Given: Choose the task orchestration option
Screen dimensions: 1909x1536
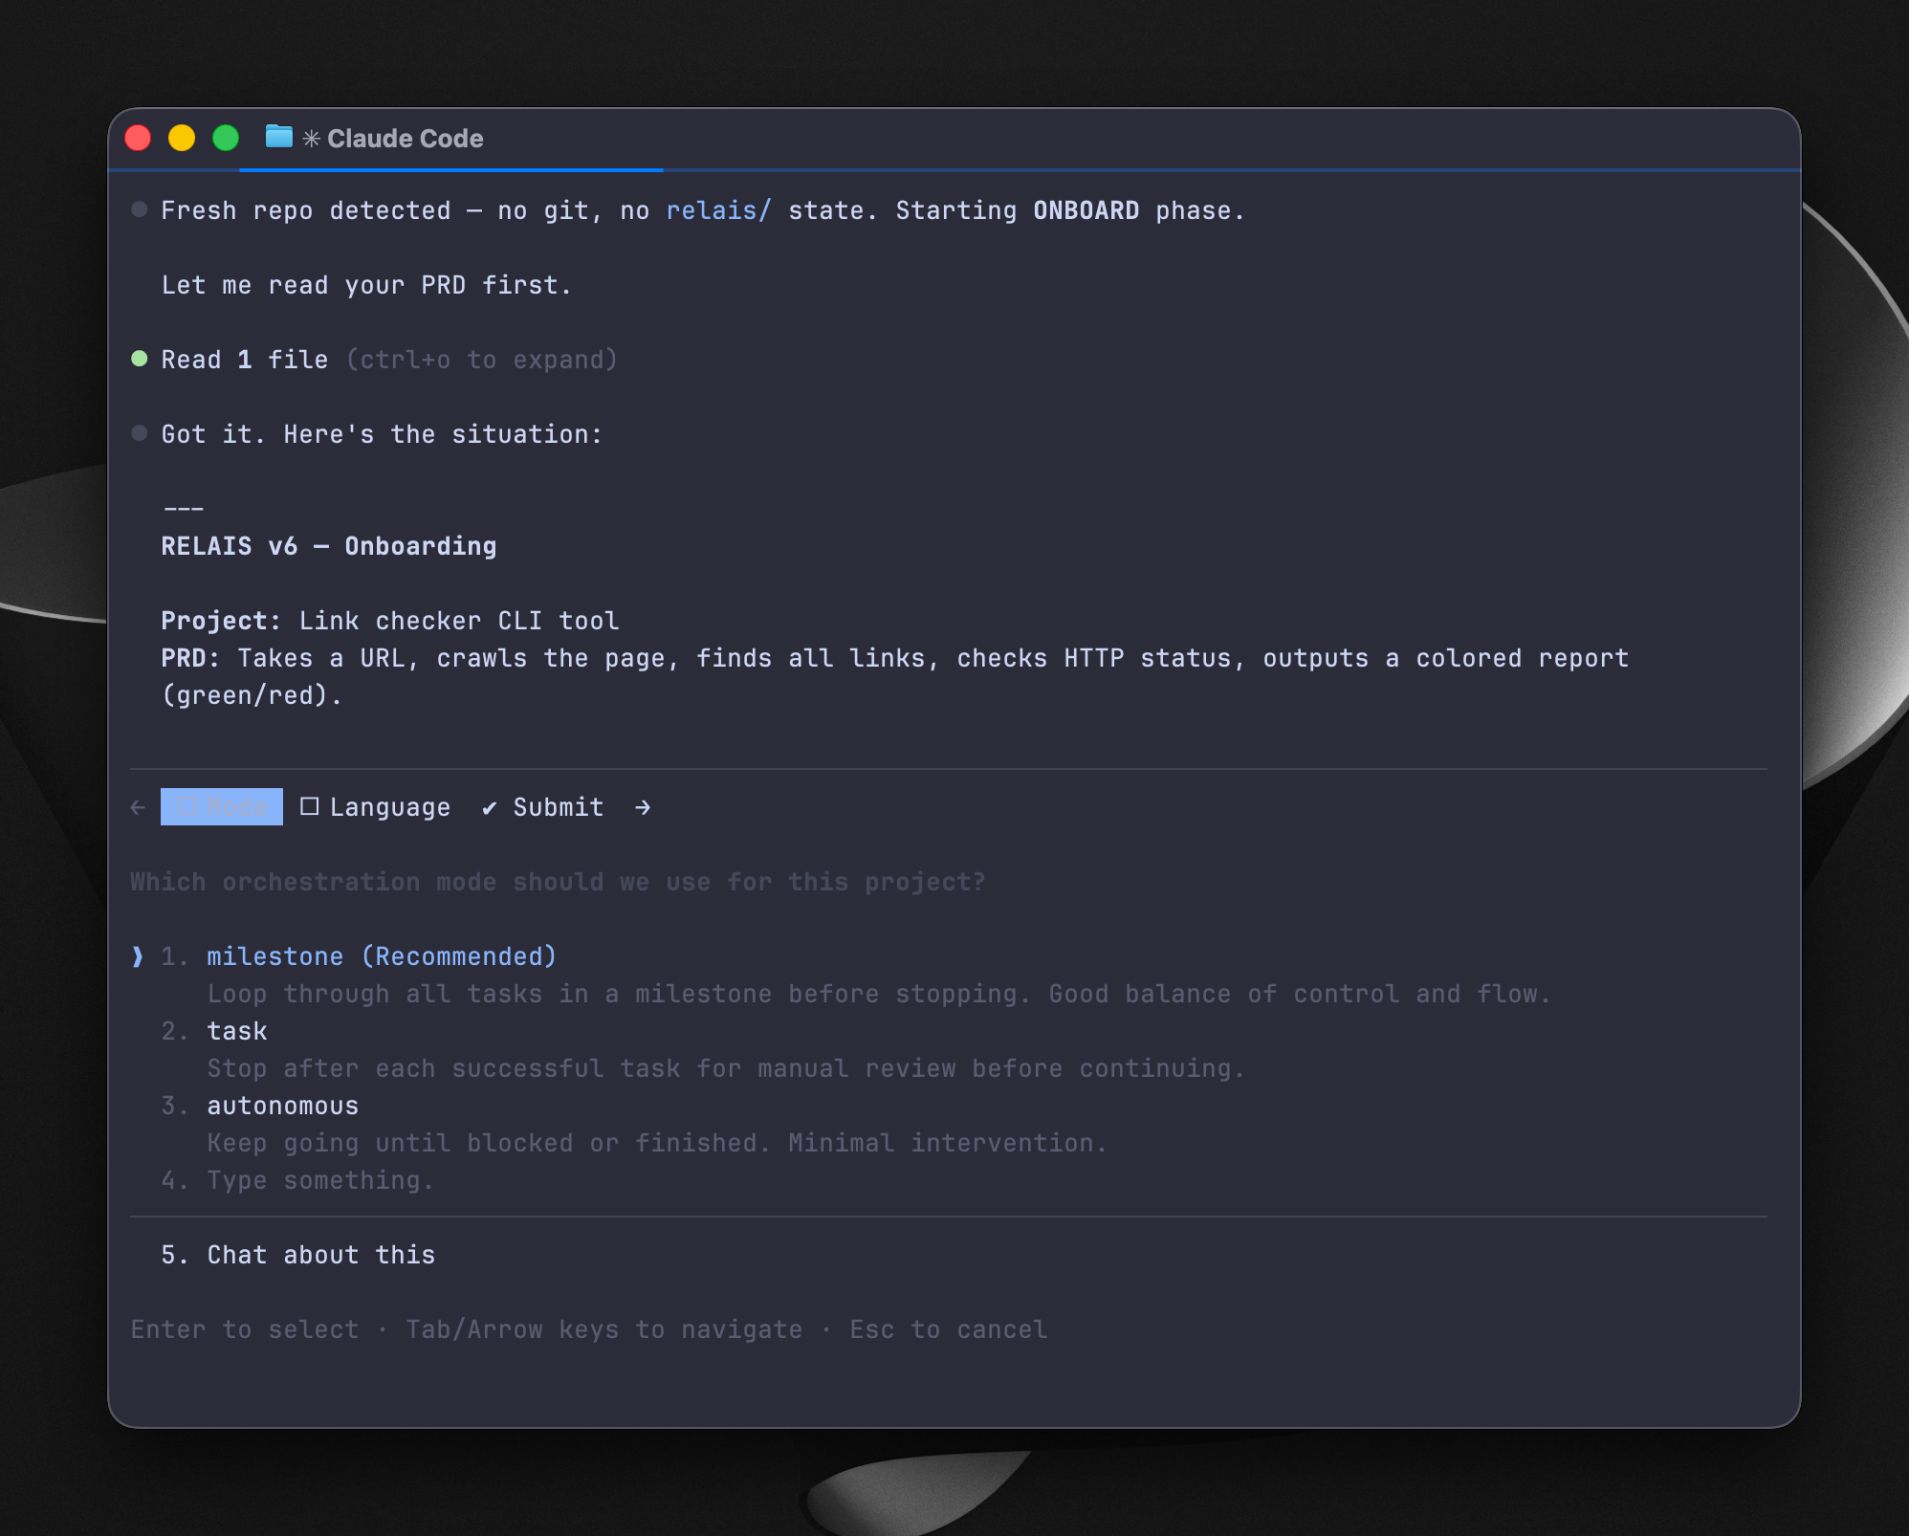Looking at the screenshot, I should [x=237, y=1031].
